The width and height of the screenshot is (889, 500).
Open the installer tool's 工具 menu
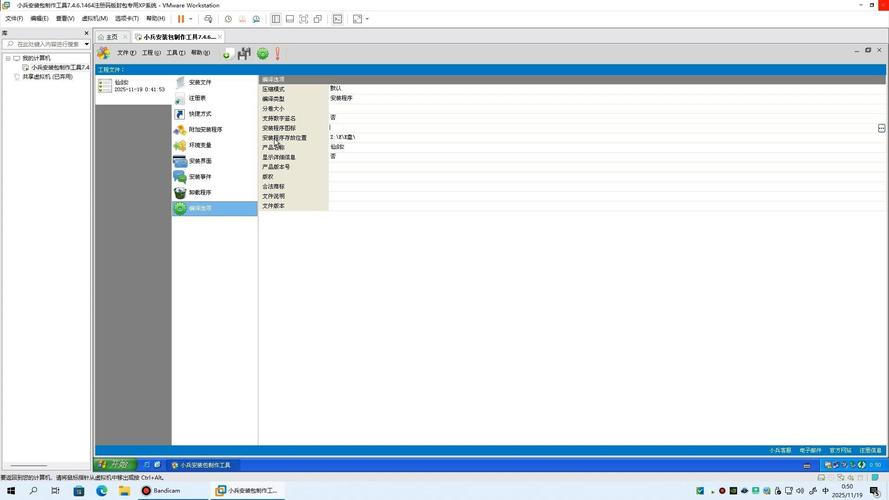(x=176, y=53)
